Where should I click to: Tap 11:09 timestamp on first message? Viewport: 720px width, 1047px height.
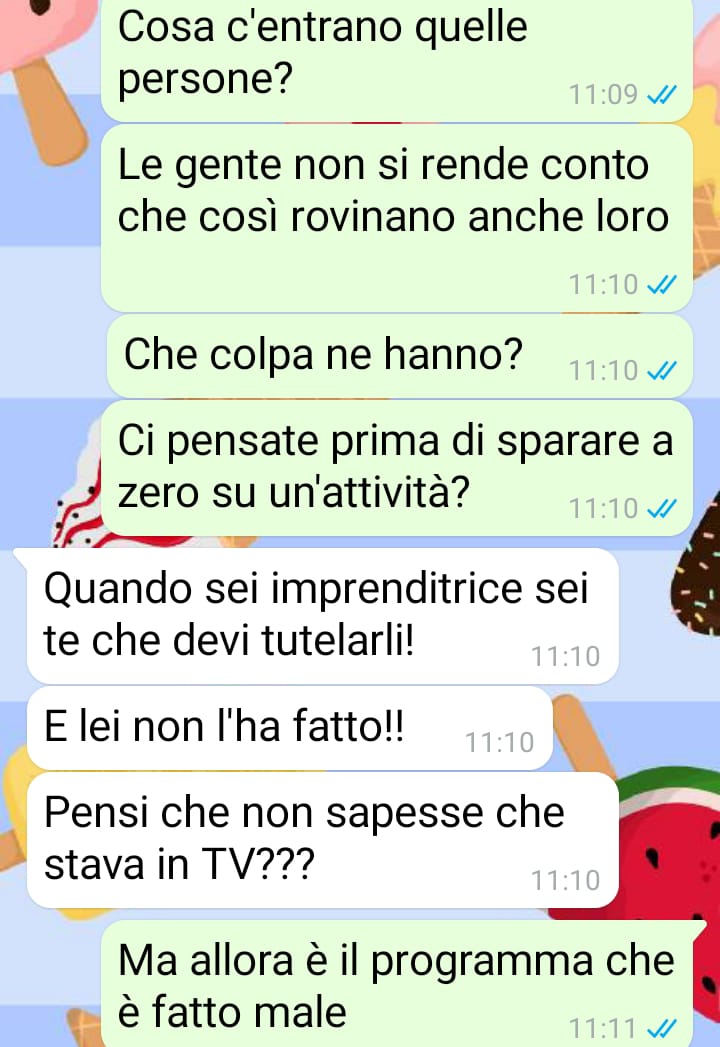[x=603, y=95]
